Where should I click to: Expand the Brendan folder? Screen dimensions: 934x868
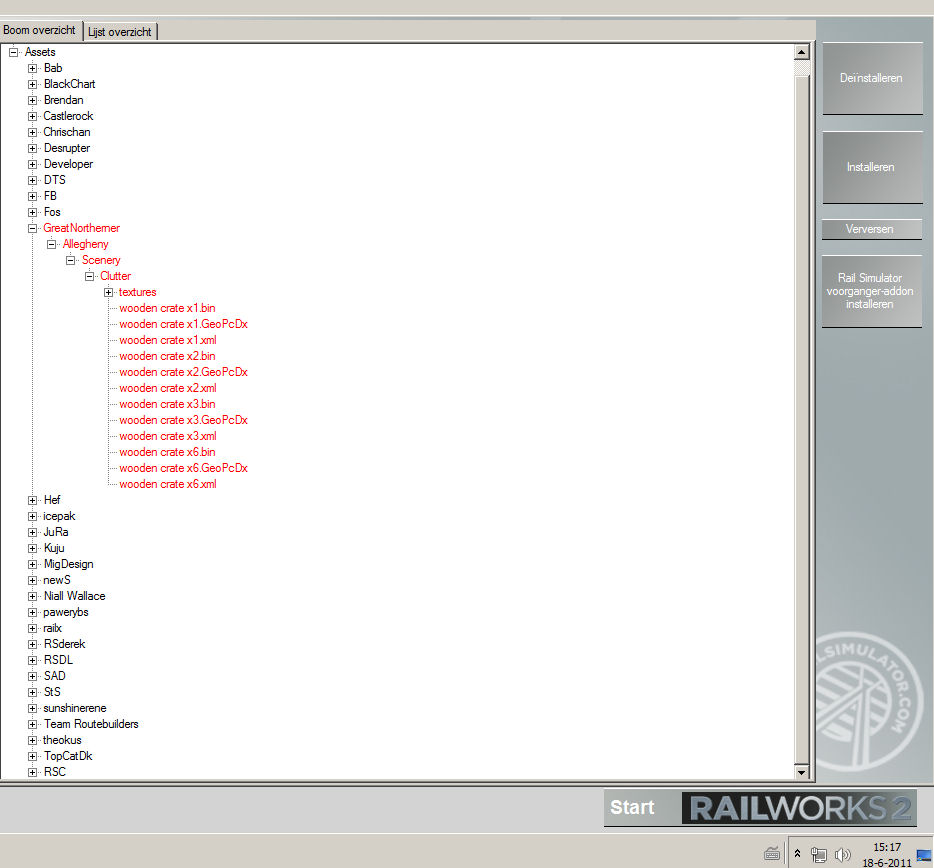click(x=32, y=101)
